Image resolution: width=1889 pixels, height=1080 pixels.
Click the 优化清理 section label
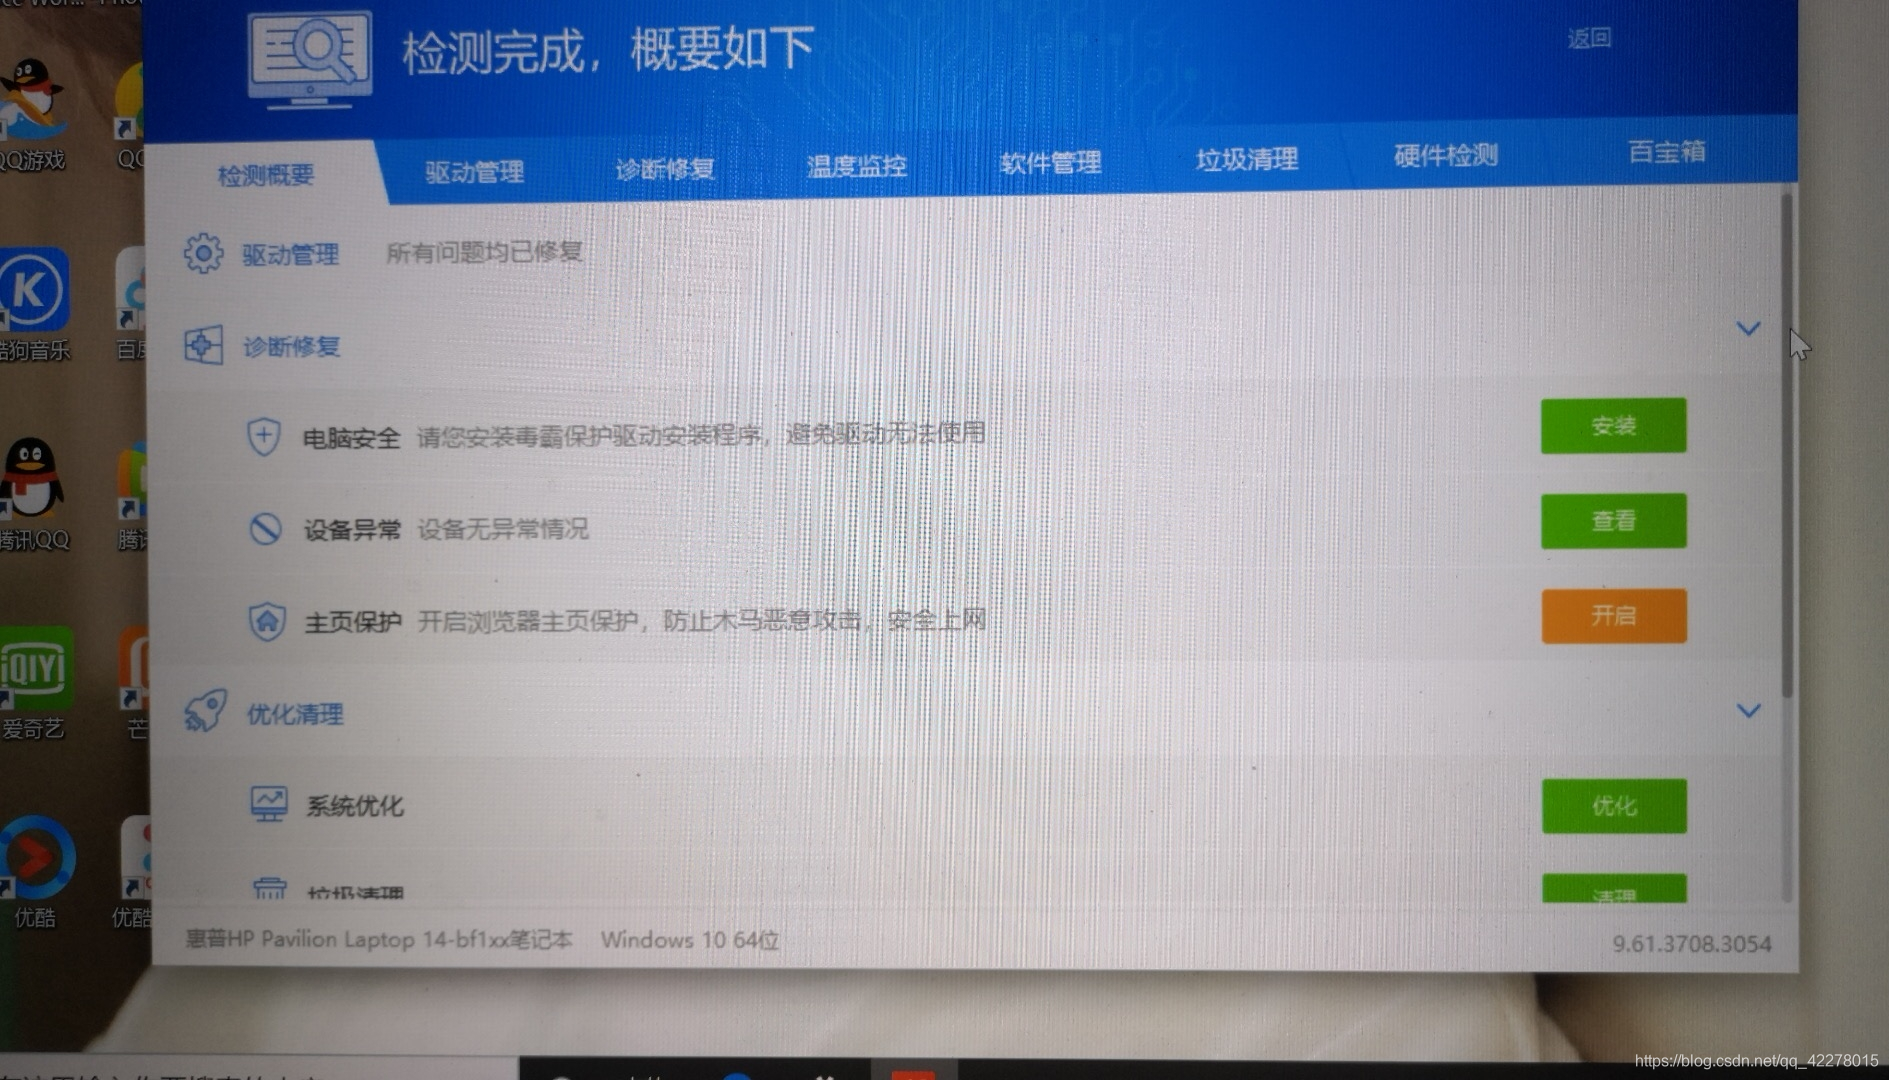coord(295,714)
